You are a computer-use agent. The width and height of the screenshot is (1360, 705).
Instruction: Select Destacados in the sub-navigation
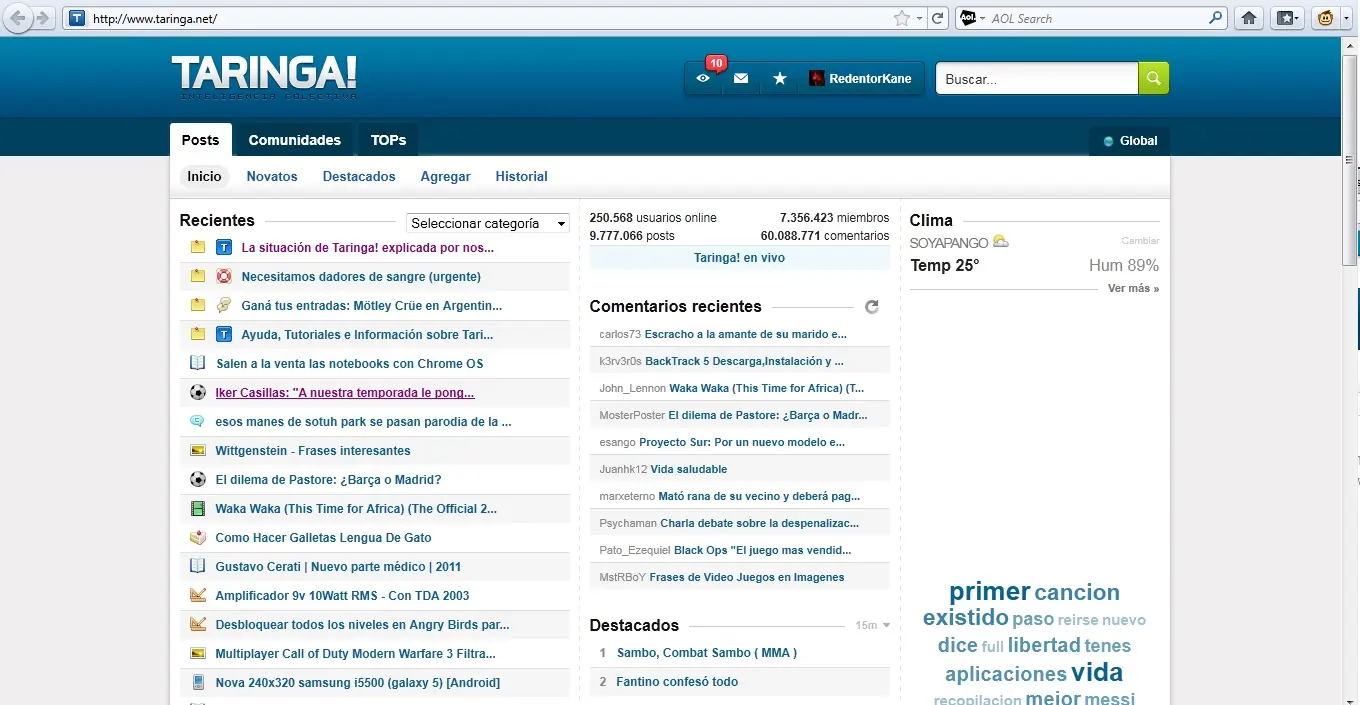coord(359,176)
